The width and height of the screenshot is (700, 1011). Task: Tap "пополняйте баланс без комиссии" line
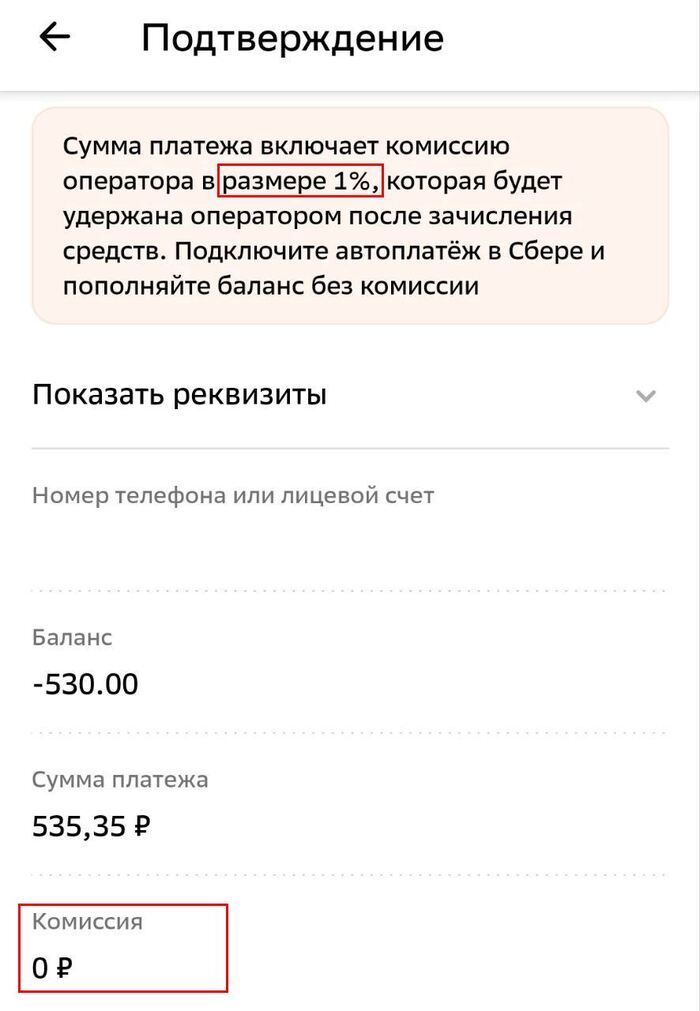click(270, 286)
